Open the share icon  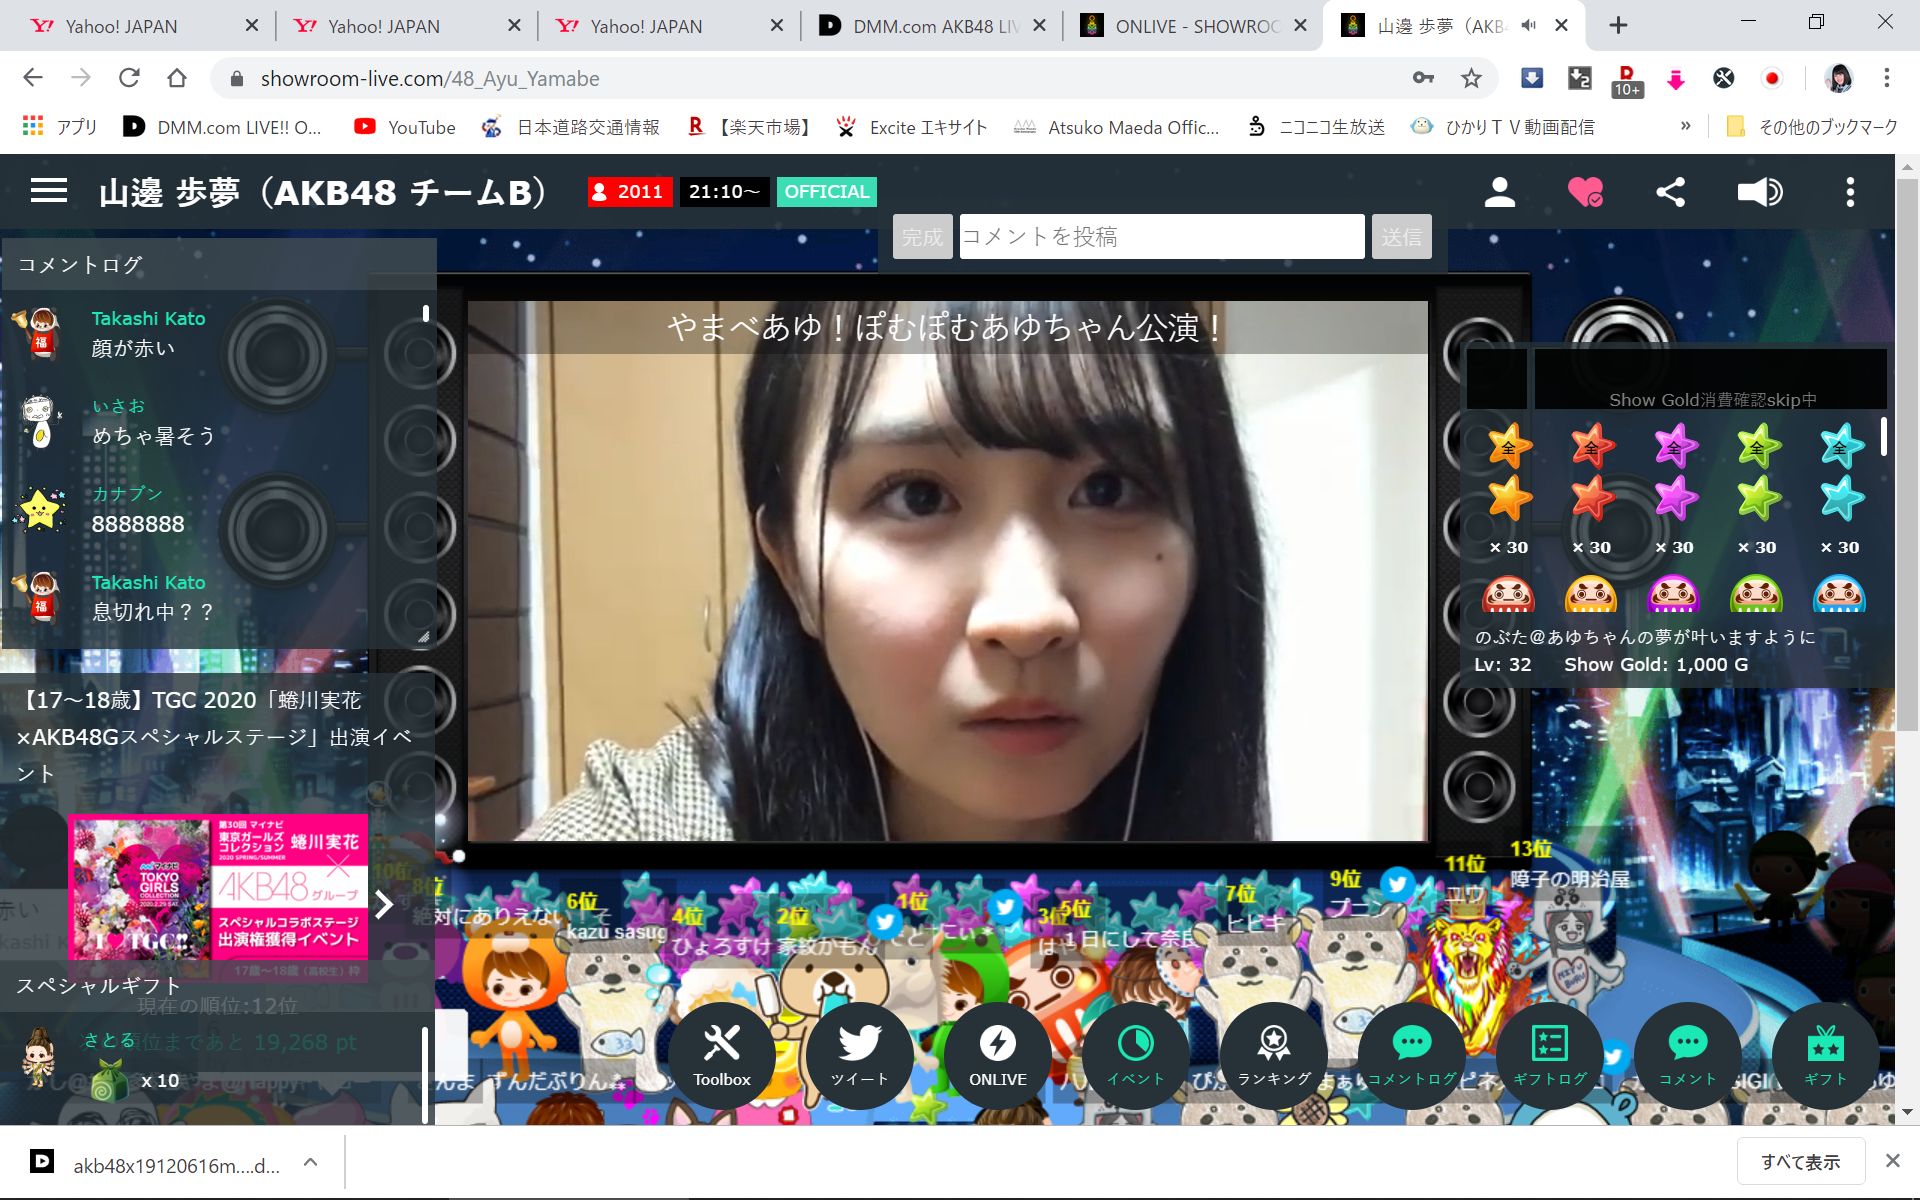tap(1670, 192)
